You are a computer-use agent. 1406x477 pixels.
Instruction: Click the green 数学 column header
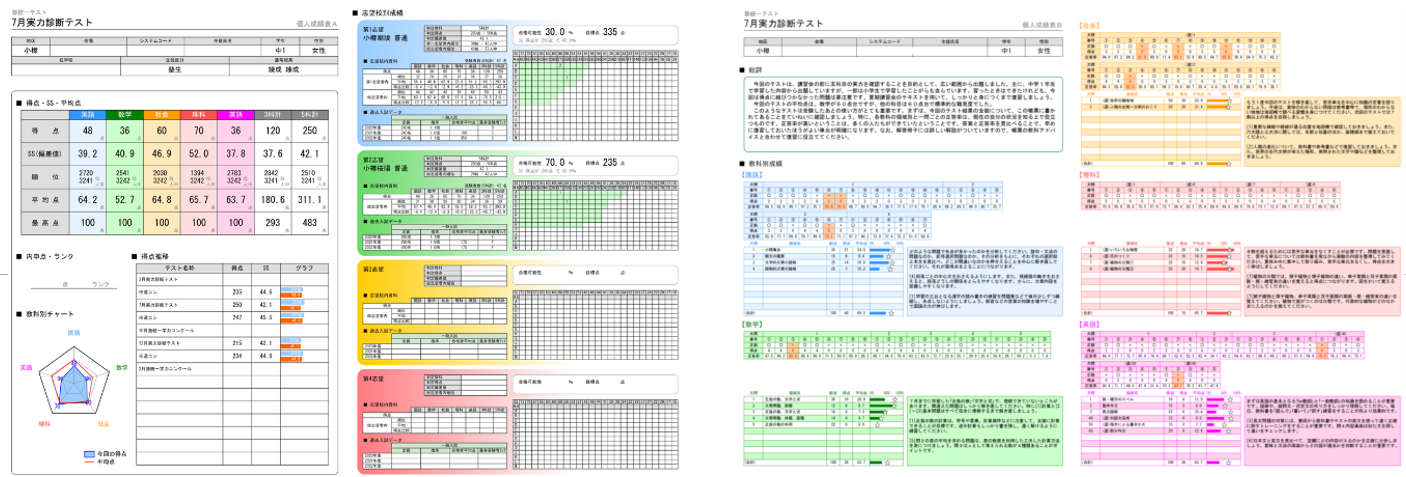126,114
